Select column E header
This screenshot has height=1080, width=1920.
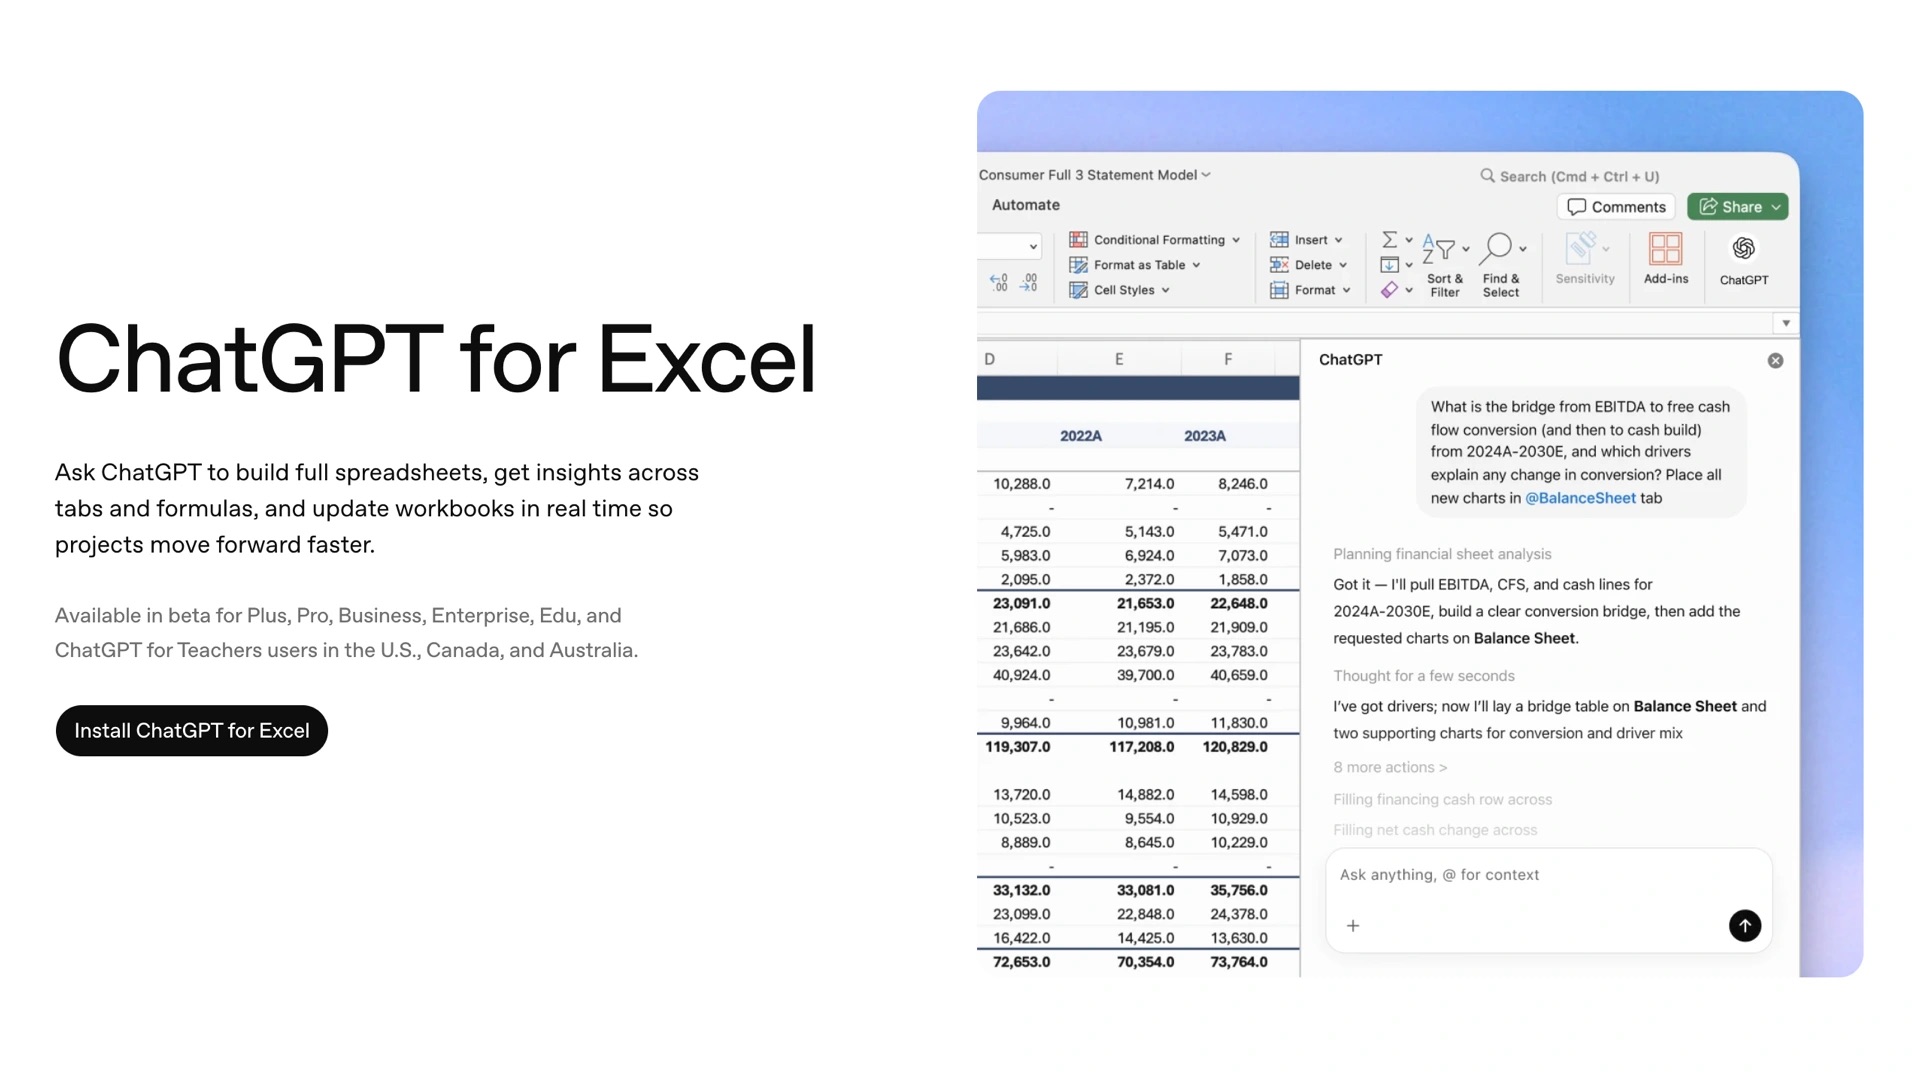[1118, 358]
